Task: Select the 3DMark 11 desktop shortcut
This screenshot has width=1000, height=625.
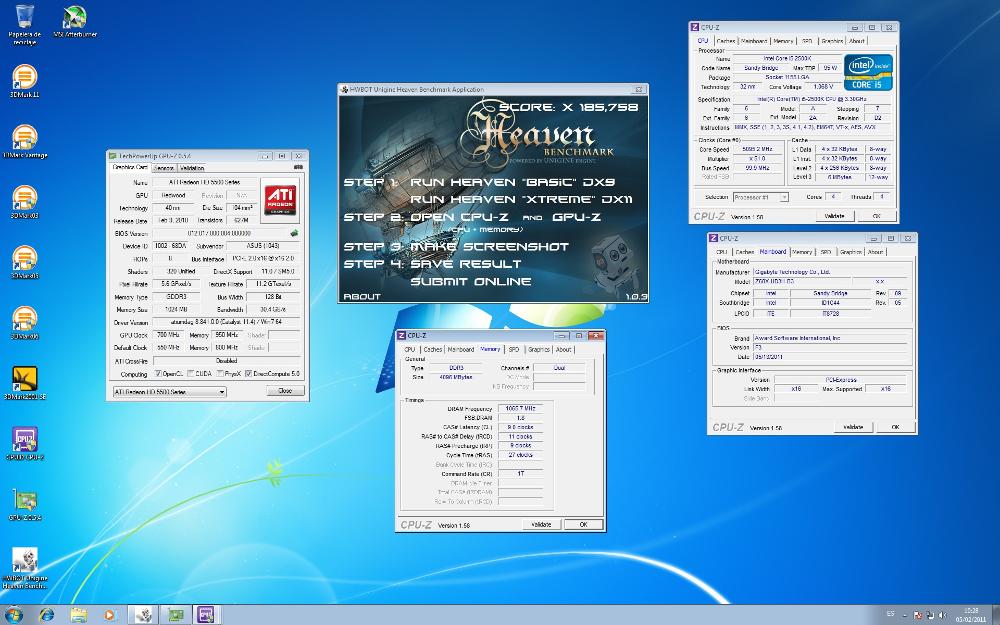Action: [x=24, y=81]
